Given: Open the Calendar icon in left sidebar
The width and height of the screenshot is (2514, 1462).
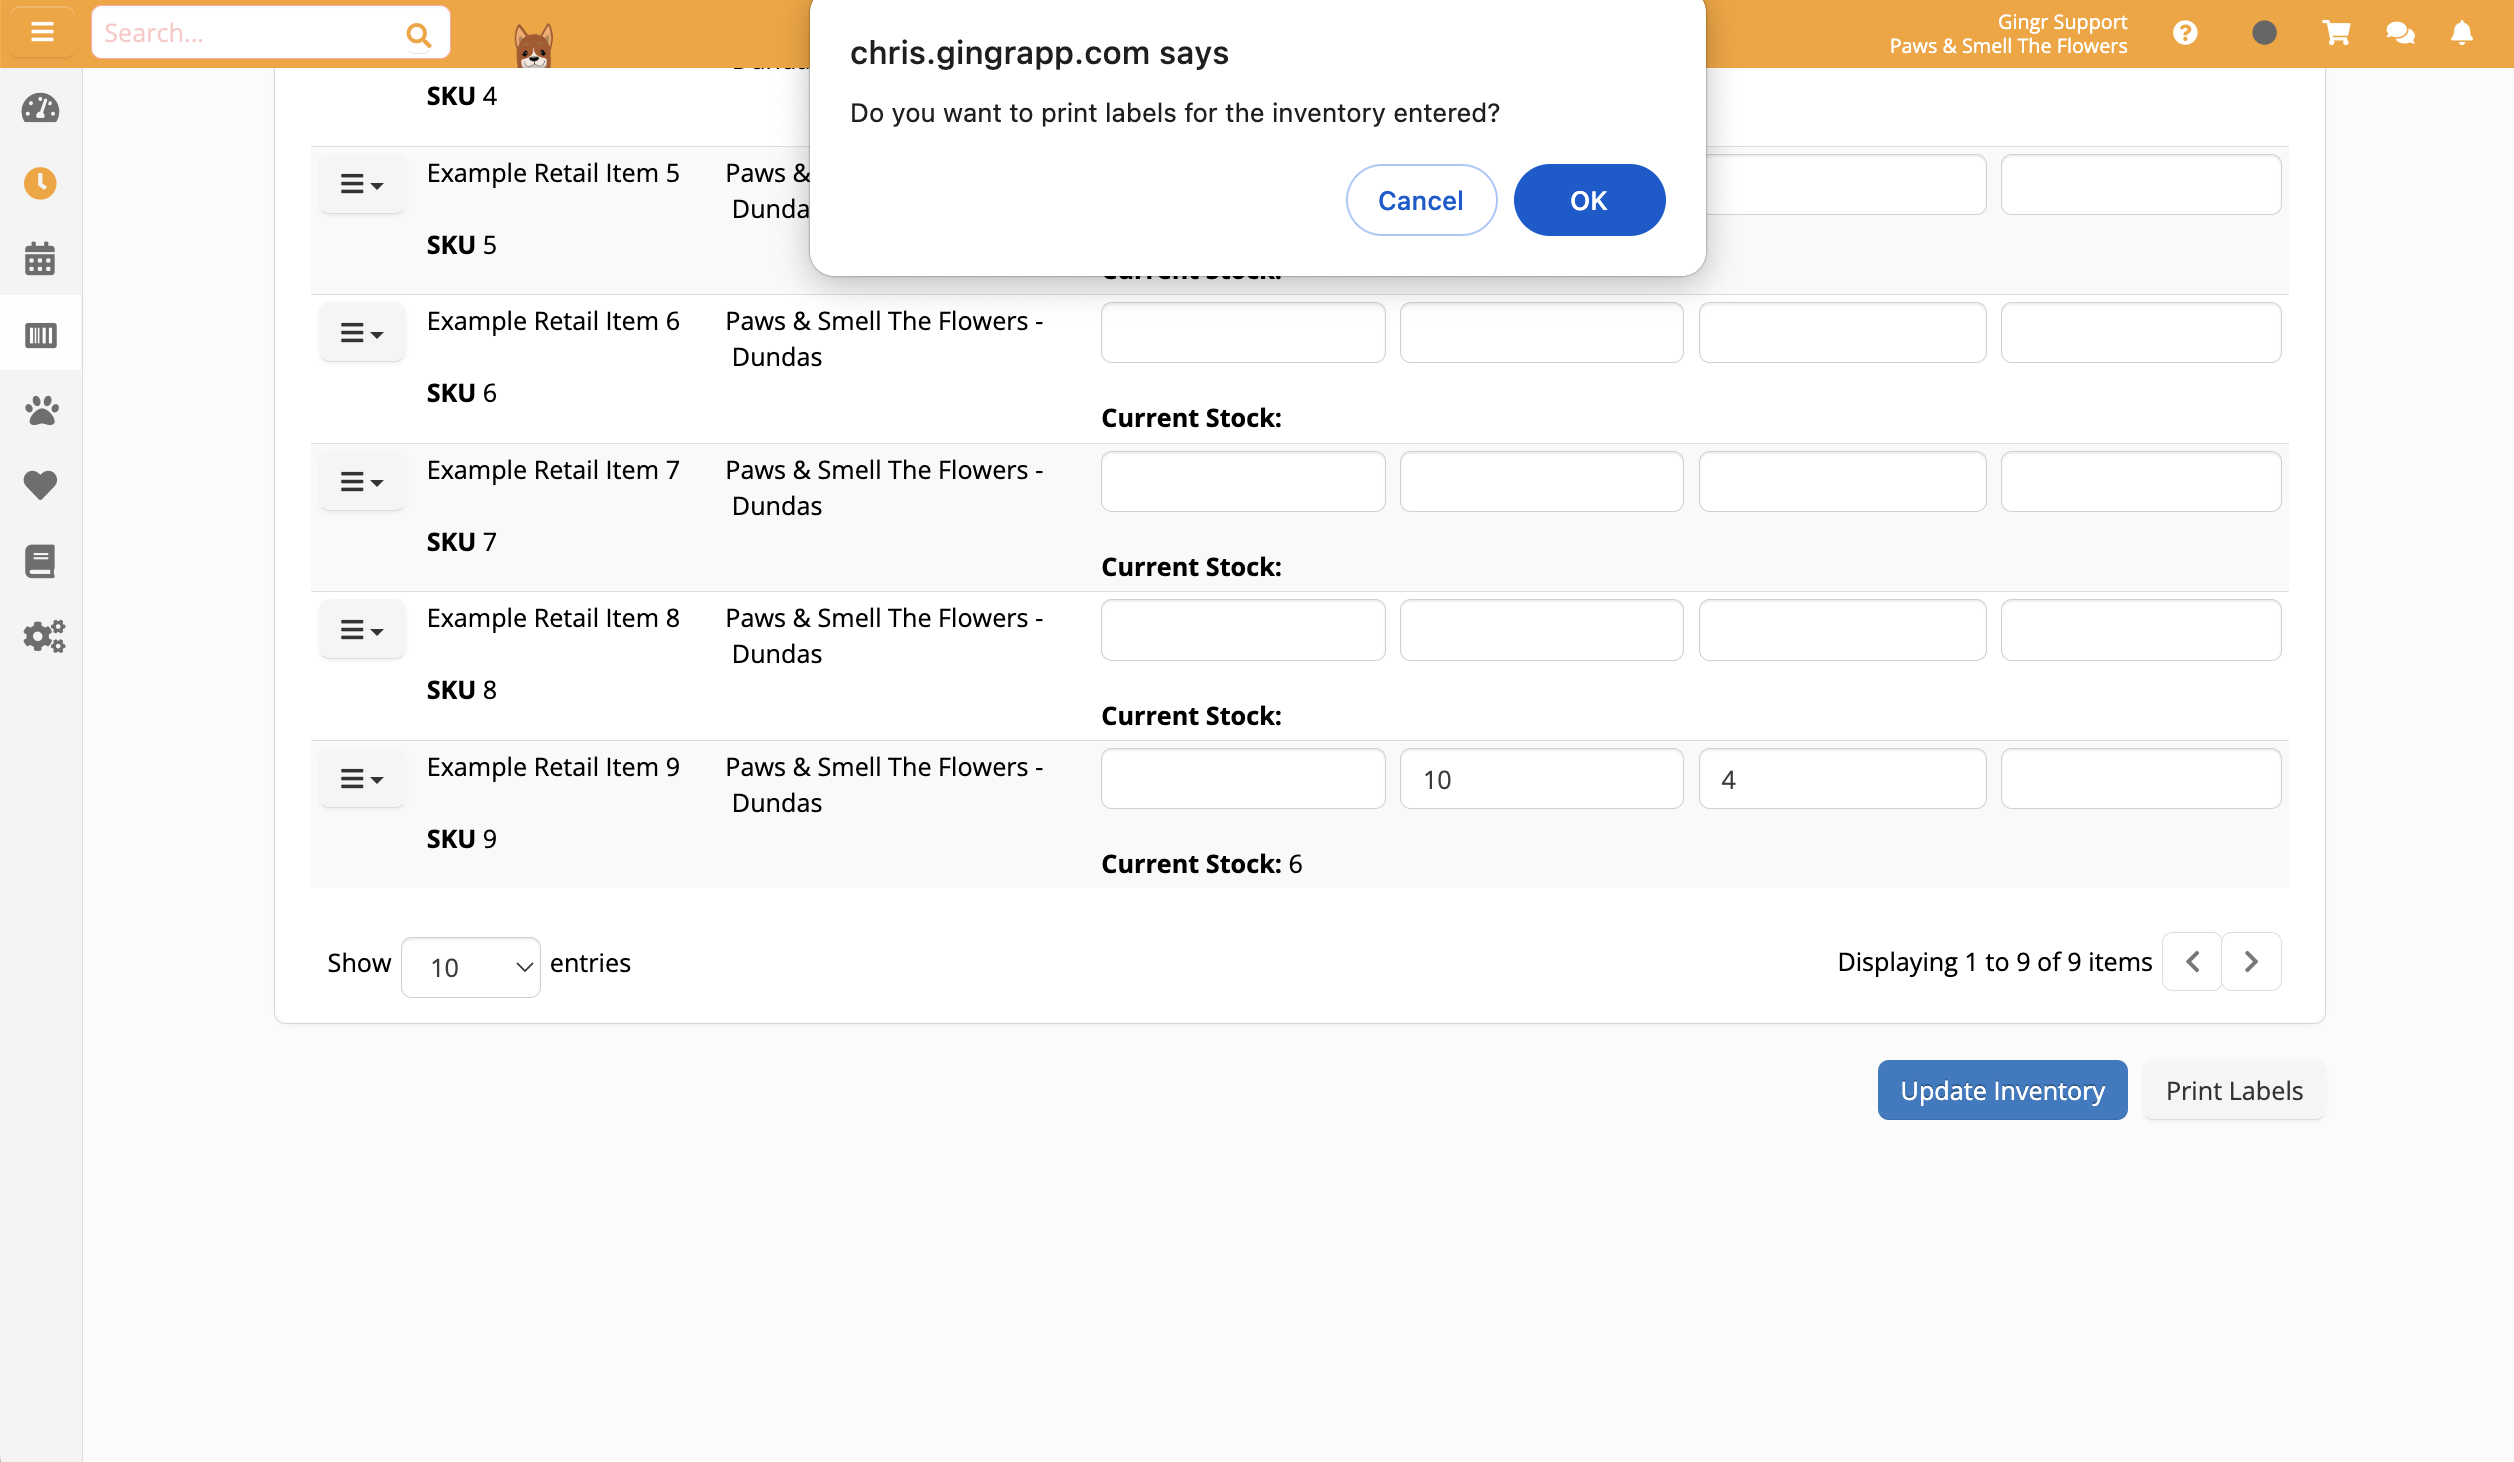Looking at the screenshot, I should tap(40, 258).
